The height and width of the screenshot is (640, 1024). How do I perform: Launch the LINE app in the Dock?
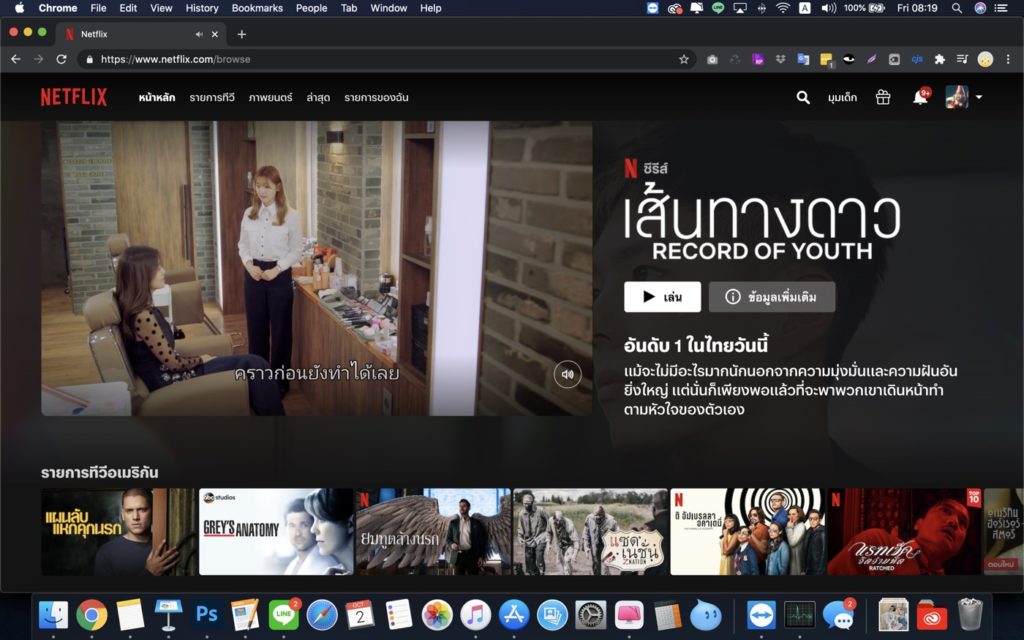coord(283,614)
